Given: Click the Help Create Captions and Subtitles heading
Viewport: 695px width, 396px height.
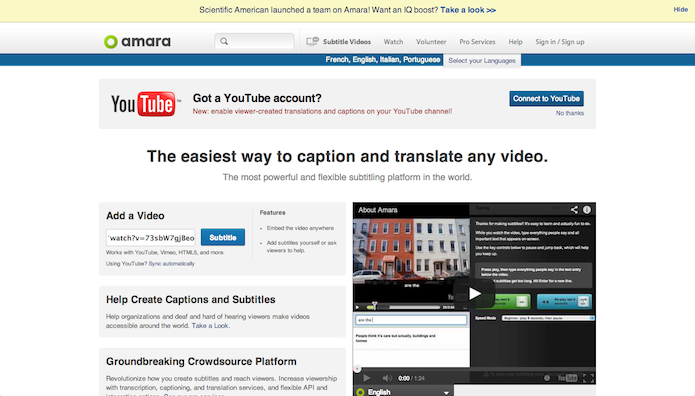Looking at the screenshot, I should [191, 300].
